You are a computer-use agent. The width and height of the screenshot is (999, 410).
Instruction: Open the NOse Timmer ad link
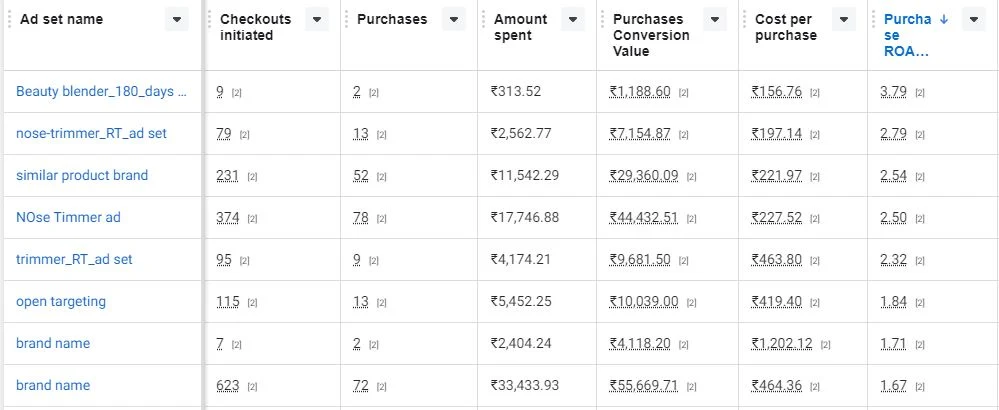[x=68, y=217]
